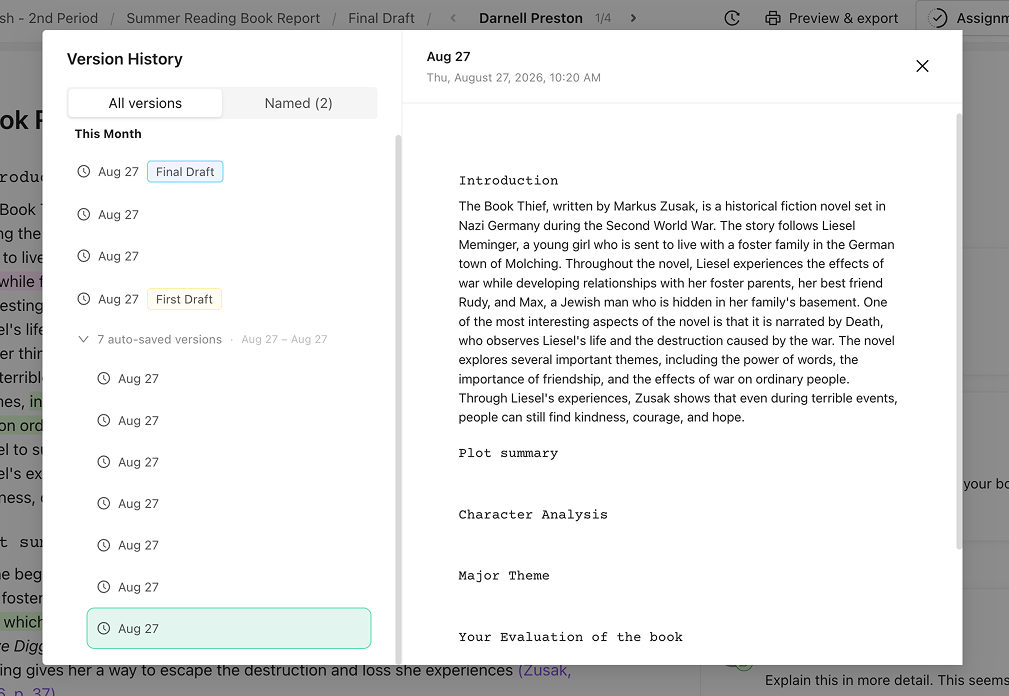
Task: Collapse the 7 auto-saved versions group
Action: [83, 339]
